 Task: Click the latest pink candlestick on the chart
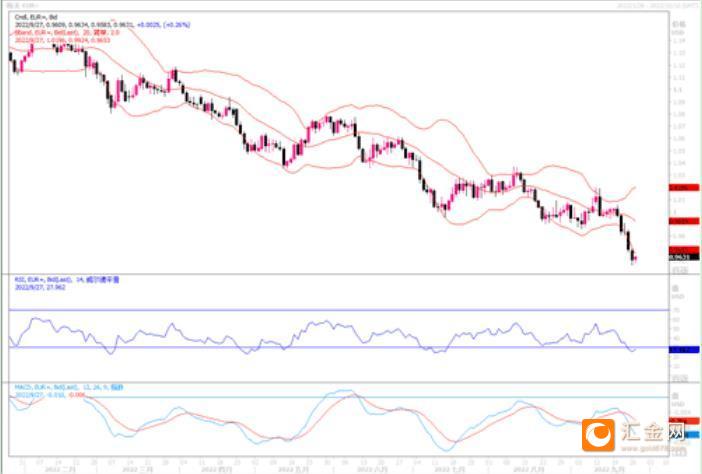click(635, 258)
